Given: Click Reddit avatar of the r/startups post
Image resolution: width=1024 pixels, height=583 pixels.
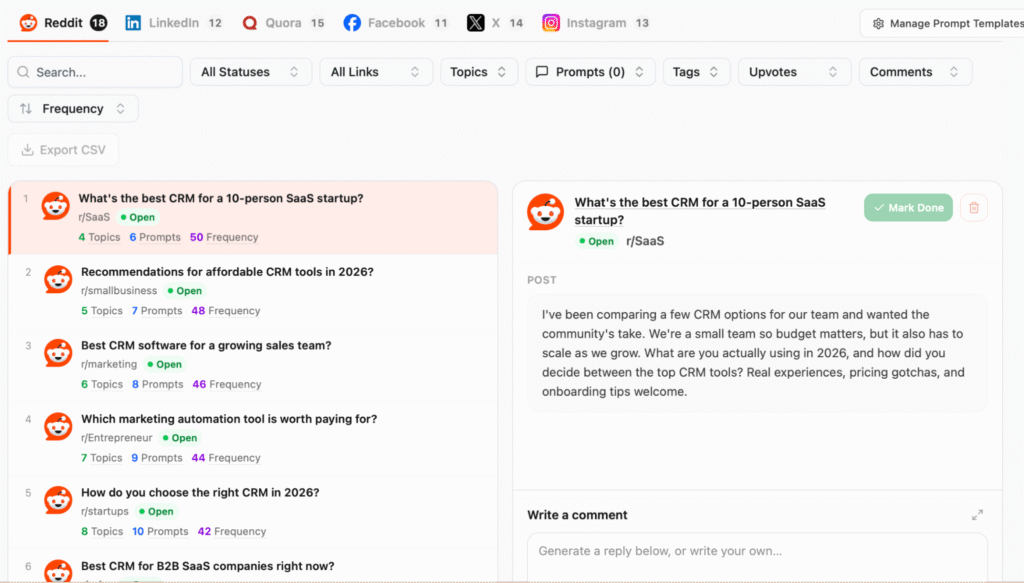Looking at the screenshot, I should point(58,500).
